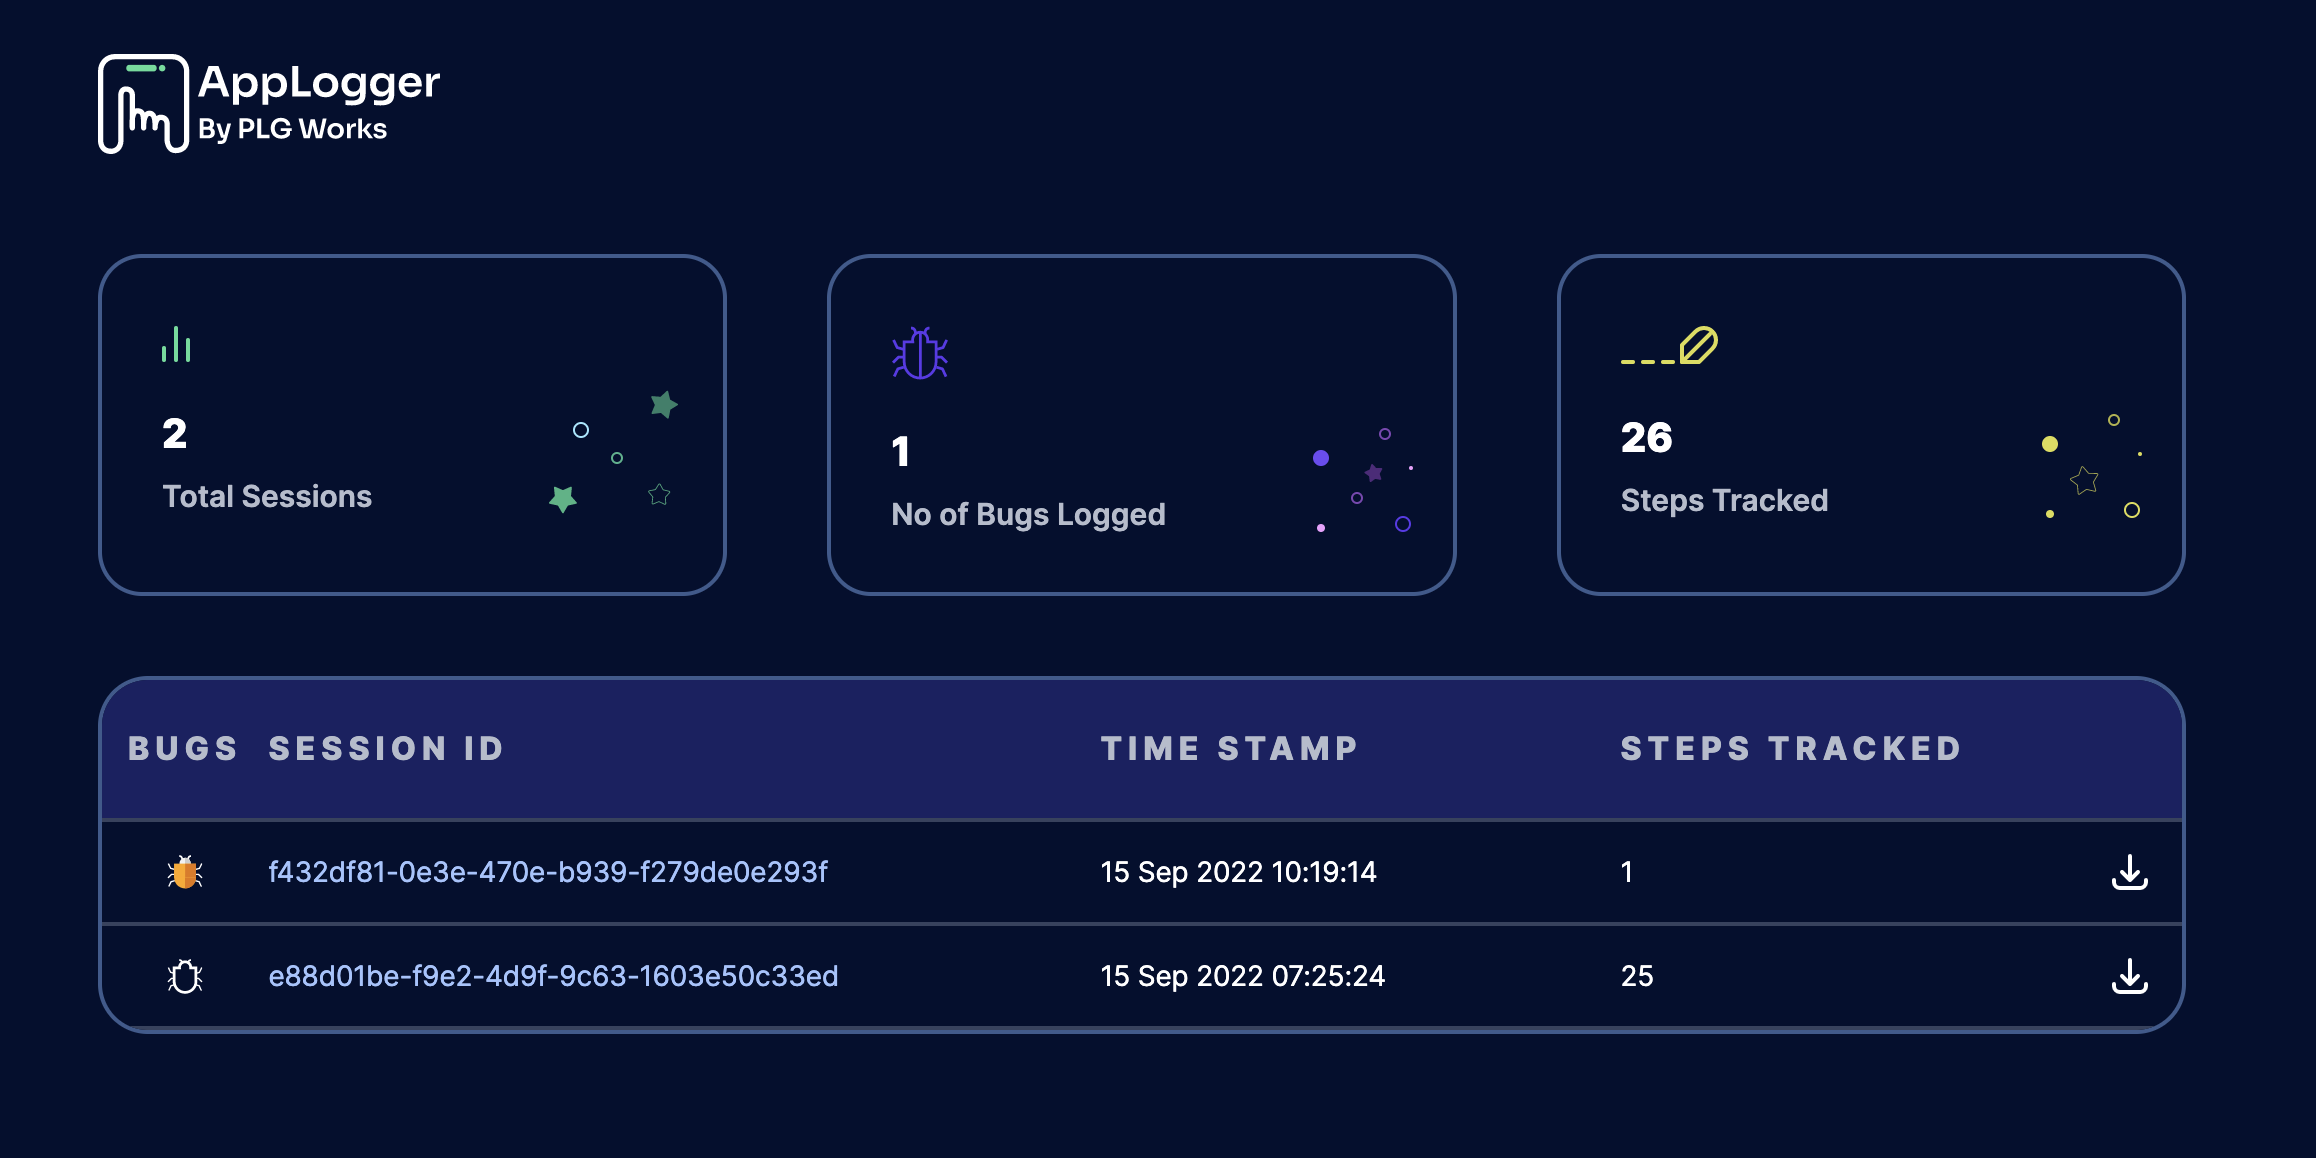
Task: Click the white bug outline icon in the second row
Action: tap(185, 975)
